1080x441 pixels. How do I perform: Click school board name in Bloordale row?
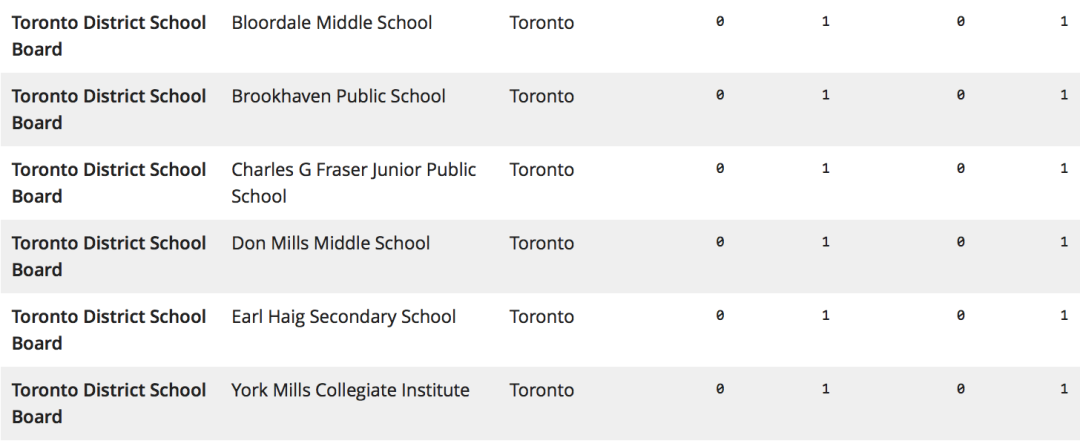[109, 36]
